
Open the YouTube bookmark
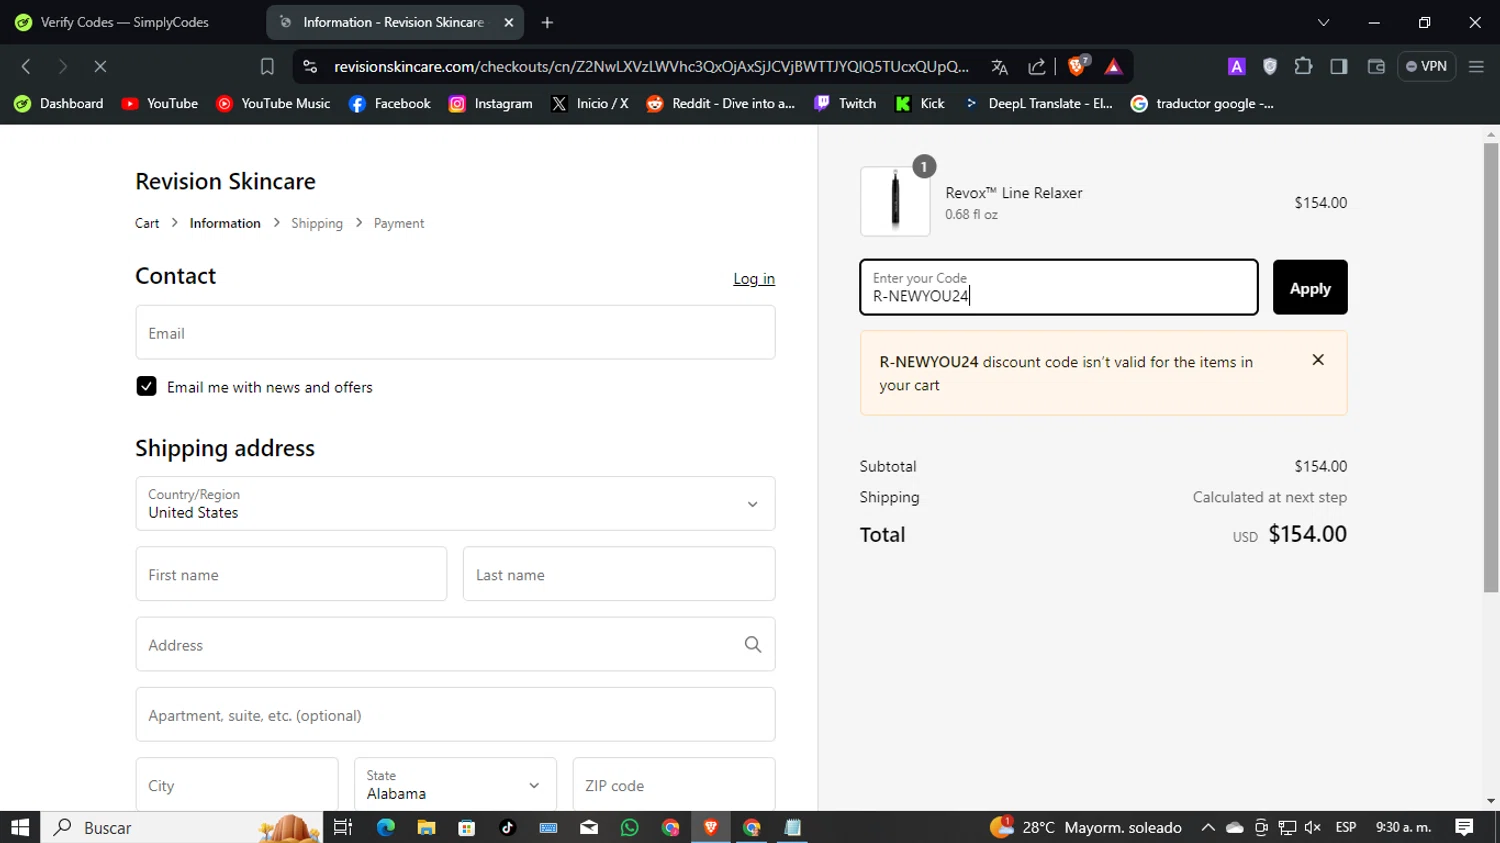click(160, 103)
